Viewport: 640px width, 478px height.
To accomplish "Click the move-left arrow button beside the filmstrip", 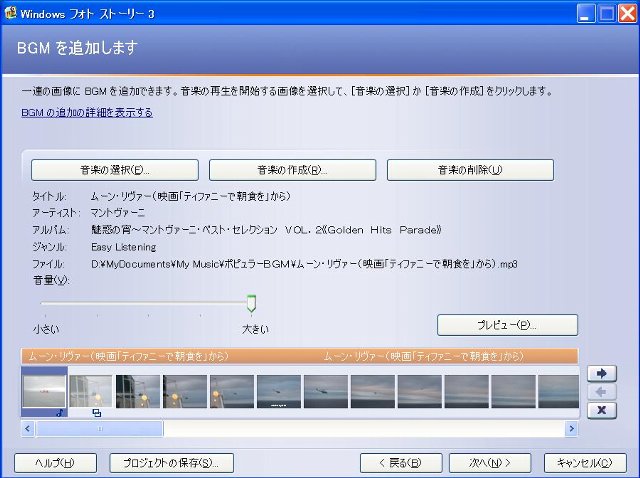I will point(602,392).
